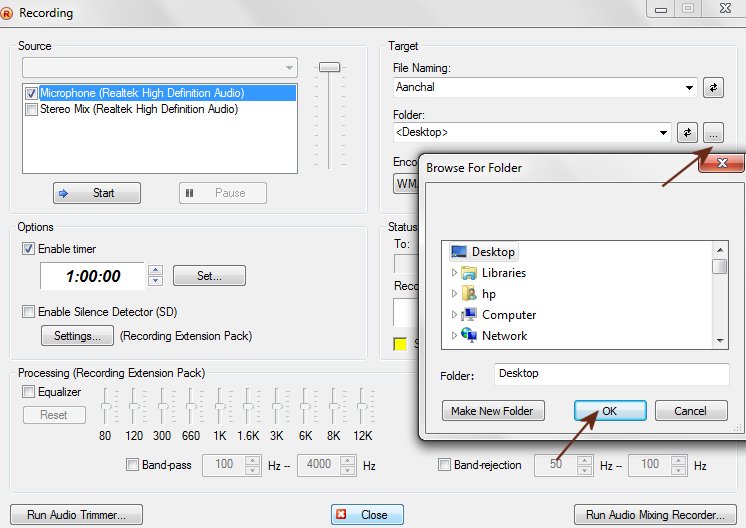The image size is (746, 528).
Task: Expand the Computer tree node
Action: pos(454,314)
